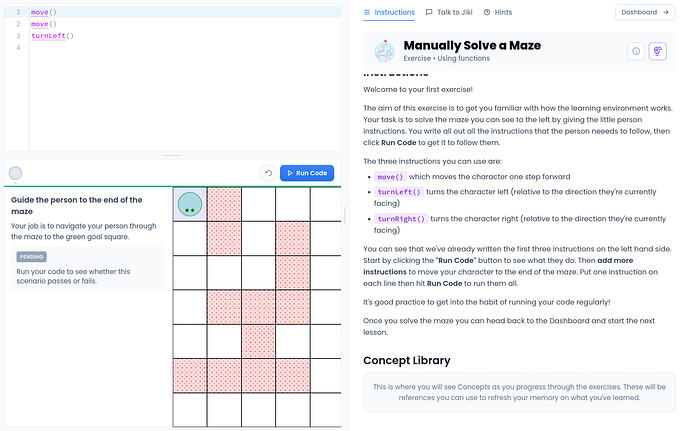
Task: Click the turnLeft() line in editor
Action: pos(52,36)
